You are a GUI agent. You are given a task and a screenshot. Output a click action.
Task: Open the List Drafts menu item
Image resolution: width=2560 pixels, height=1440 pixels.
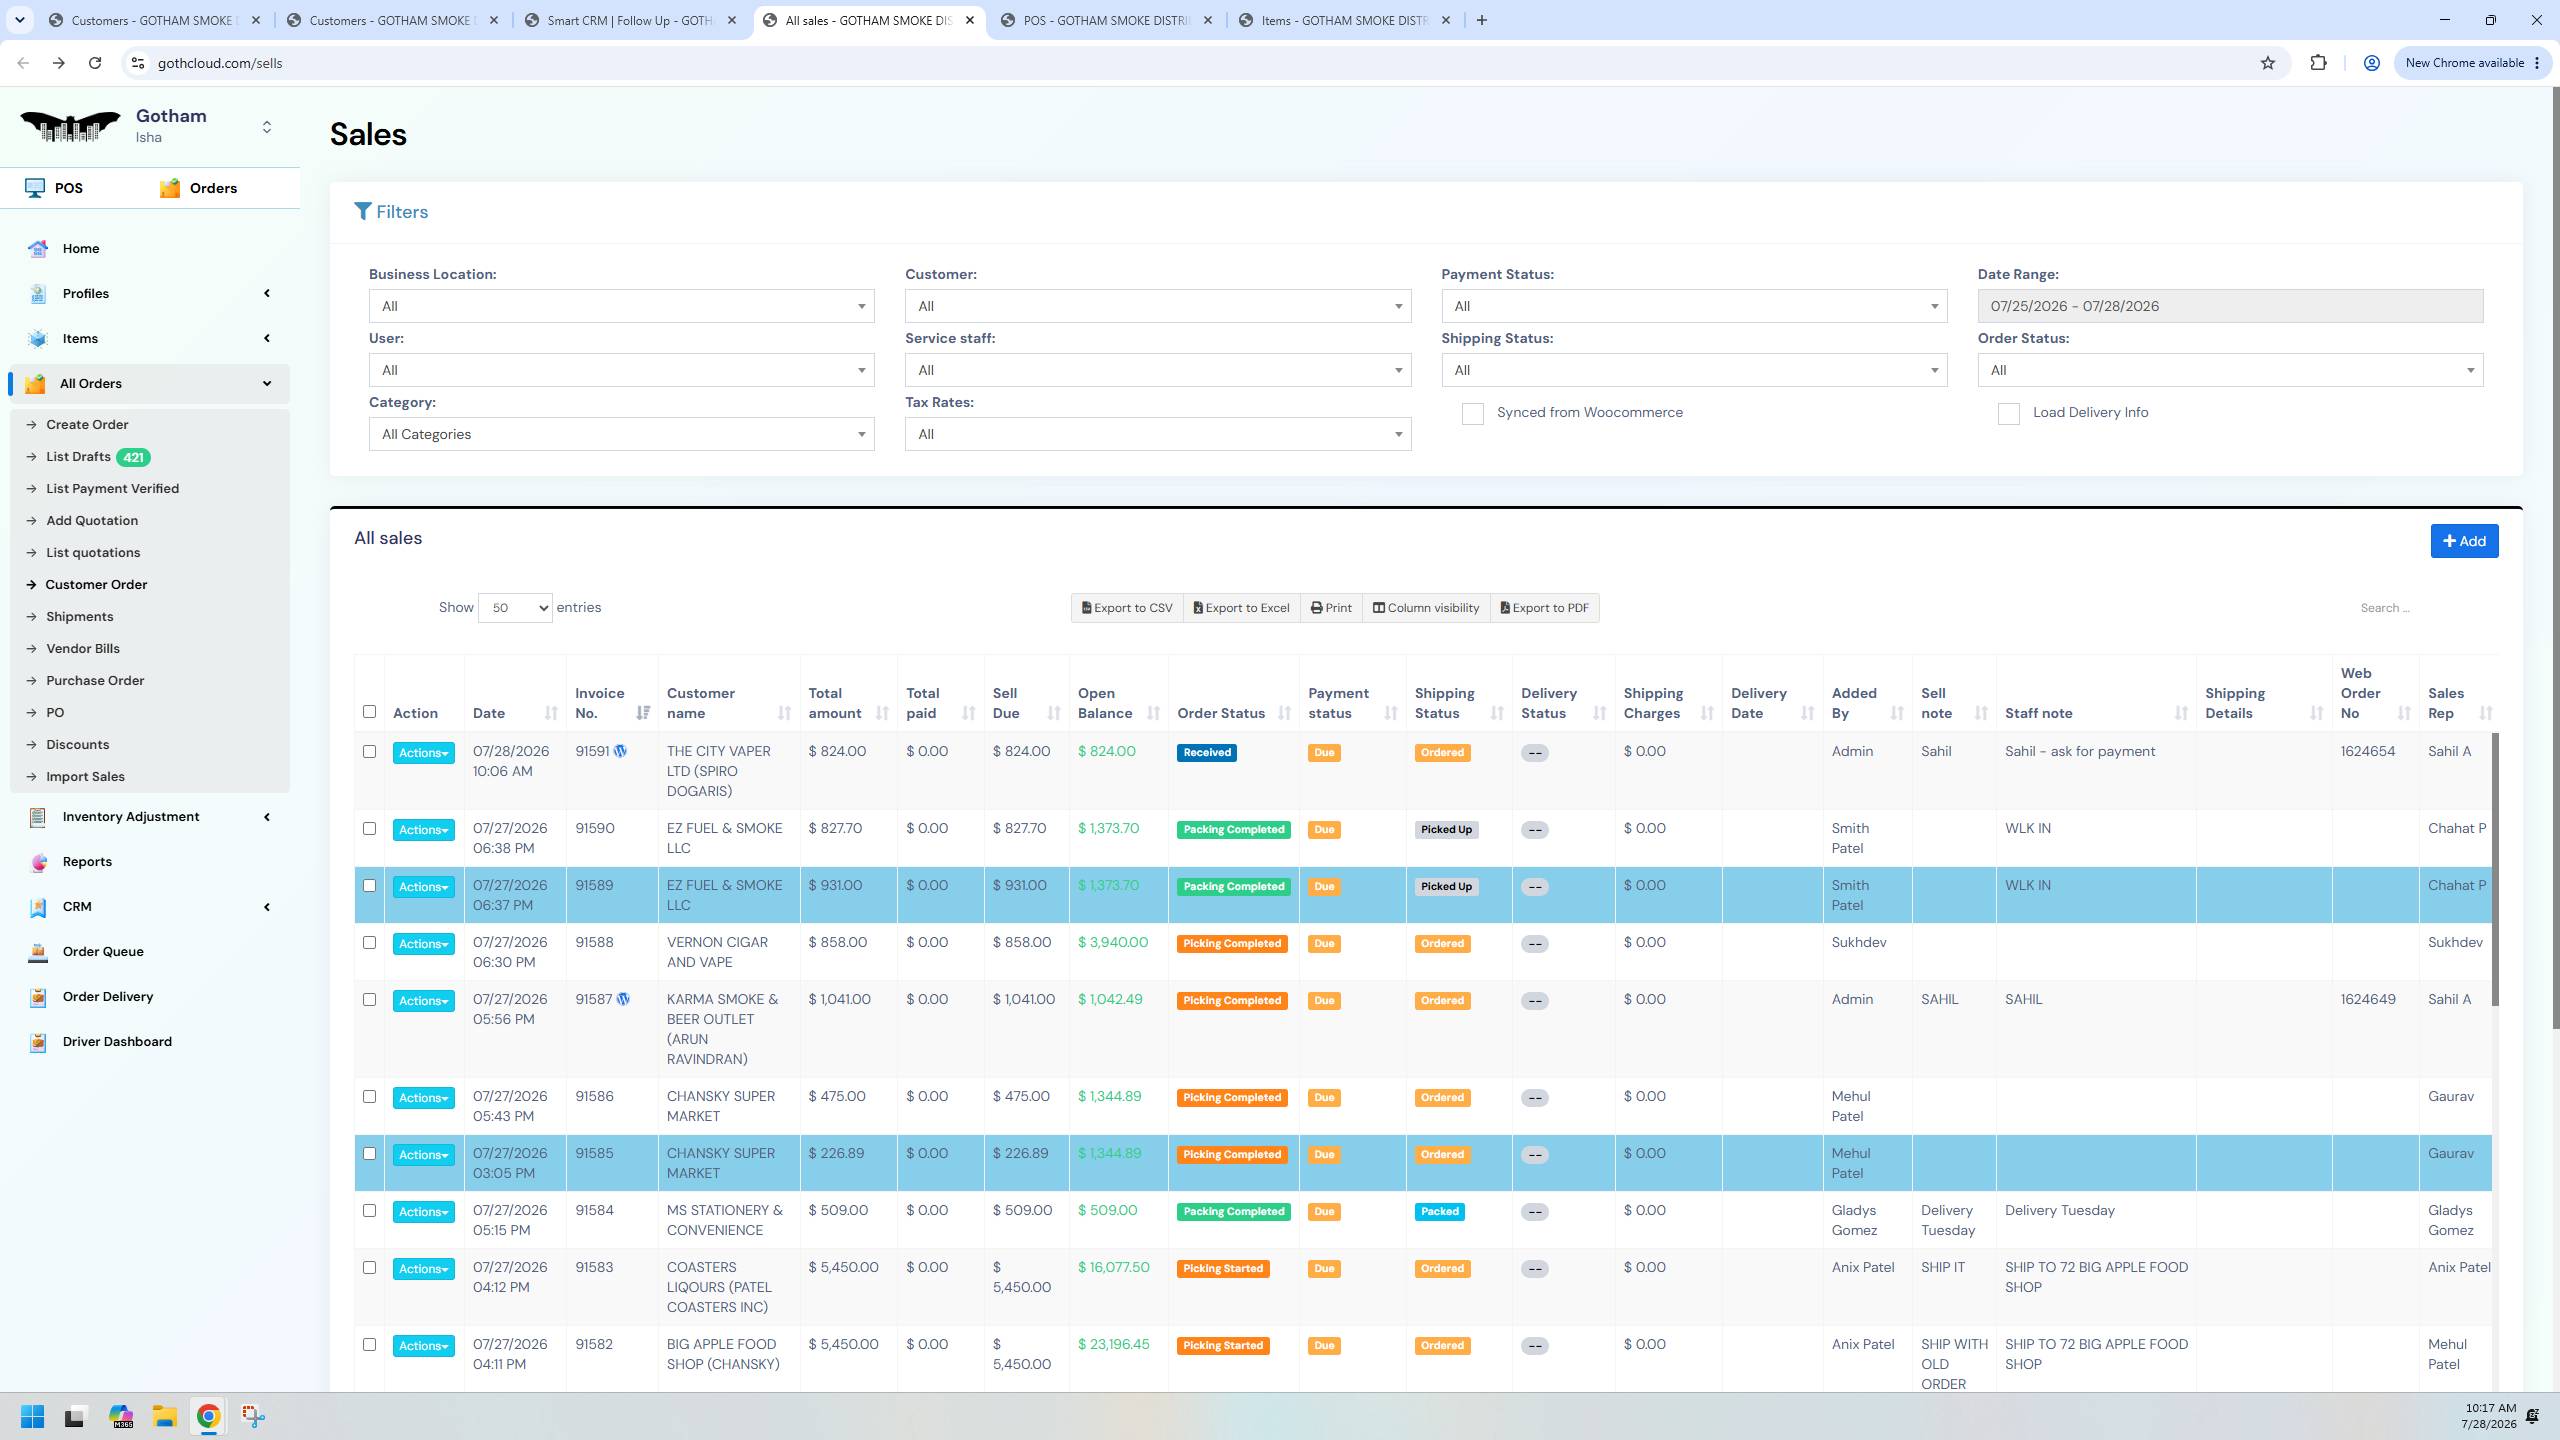78,457
